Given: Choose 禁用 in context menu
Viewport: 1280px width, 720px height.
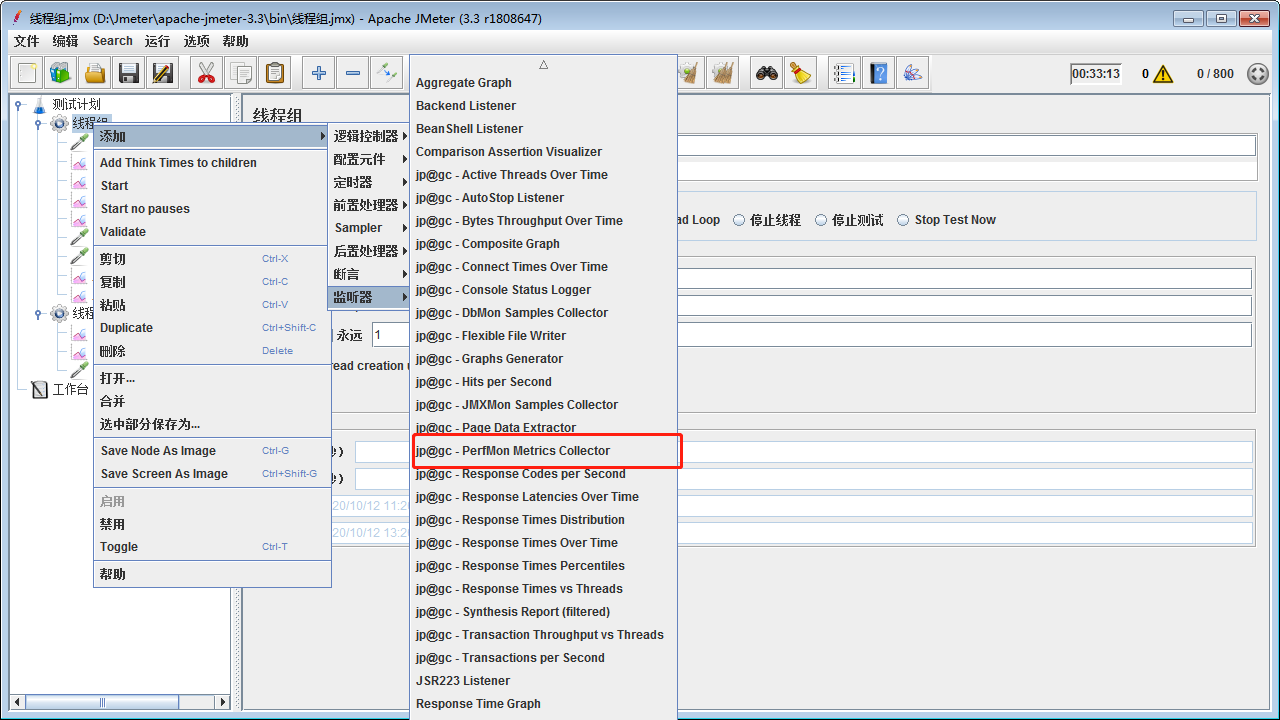Looking at the screenshot, I should click(212, 524).
